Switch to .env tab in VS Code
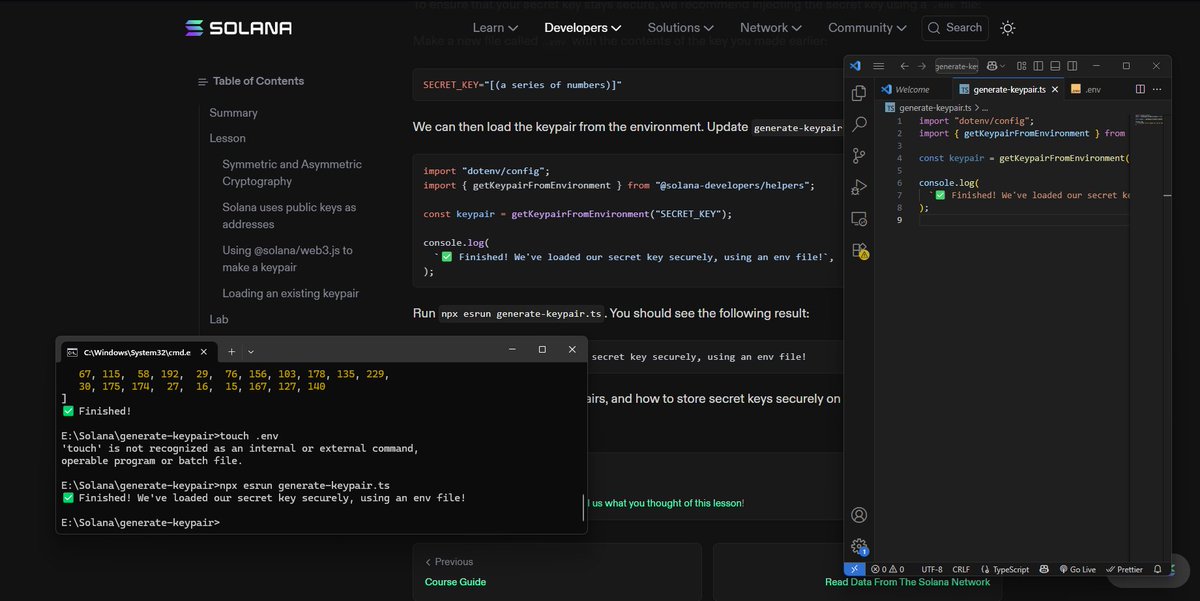This screenshot has height=601, width=1200. point(1086,89)
